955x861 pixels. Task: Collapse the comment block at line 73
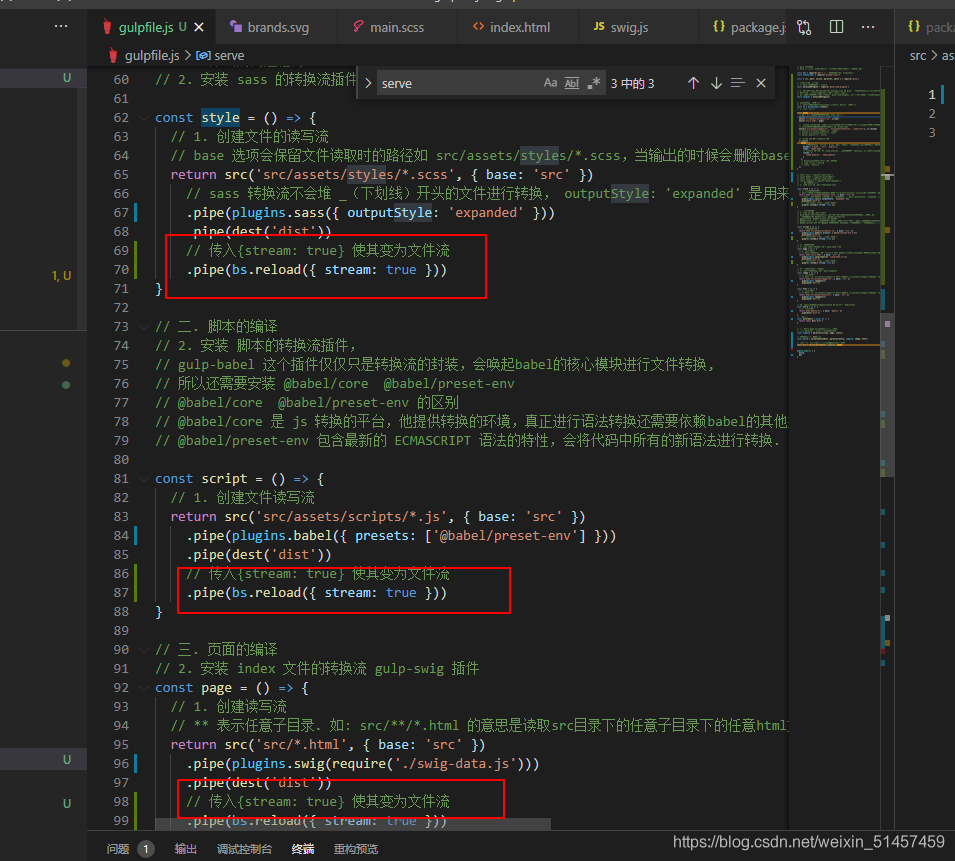click(144, 326)
